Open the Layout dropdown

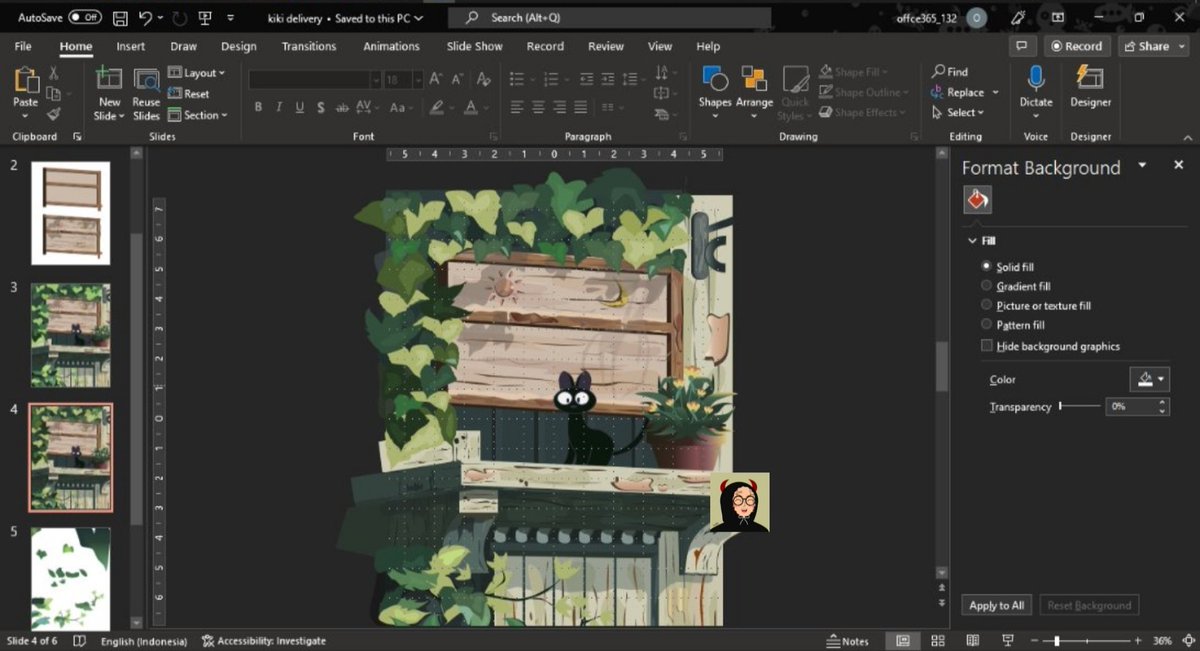(197, 73)
